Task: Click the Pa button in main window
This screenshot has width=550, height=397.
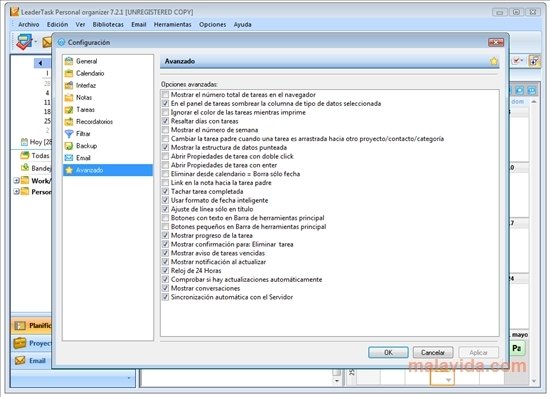Action: [517, 348]
